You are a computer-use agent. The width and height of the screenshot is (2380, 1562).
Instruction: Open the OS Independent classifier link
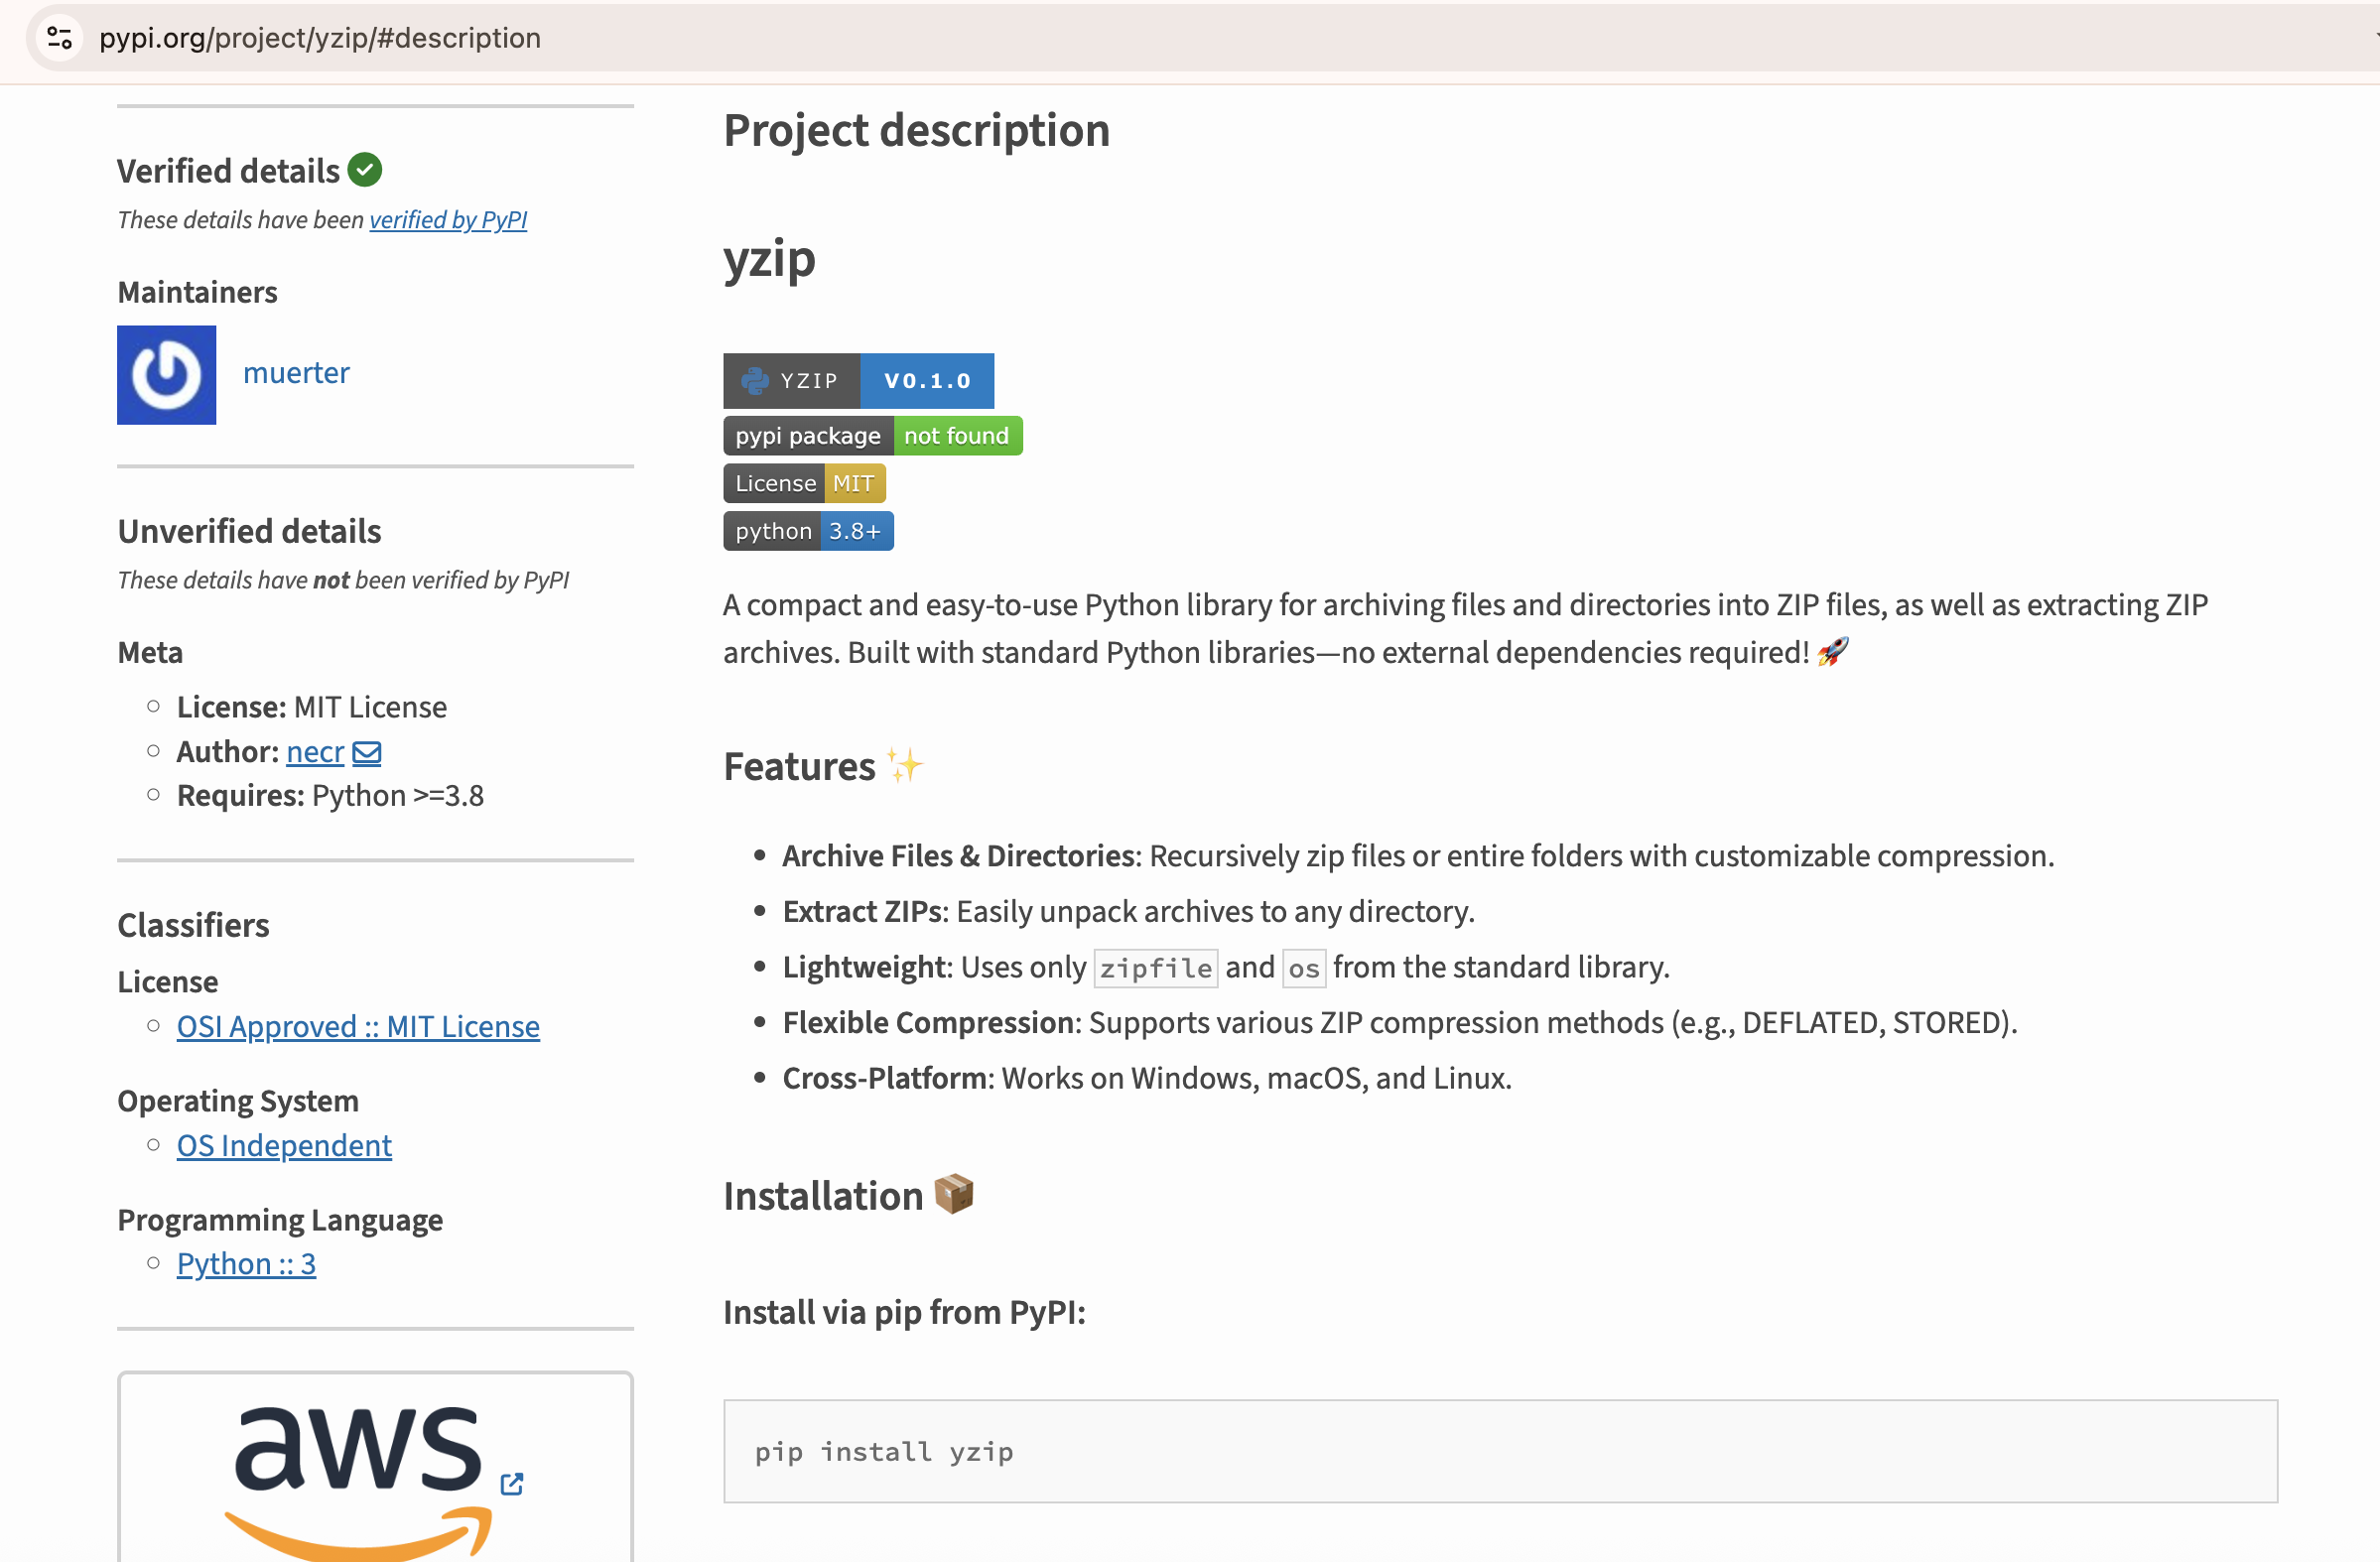[284, 1145]
